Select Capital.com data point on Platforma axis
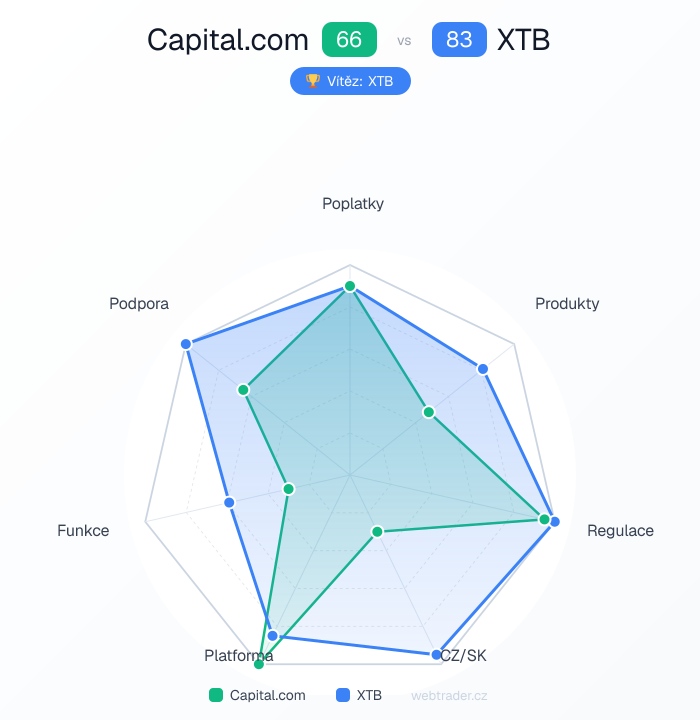The image size is (700, 720). 259,663
